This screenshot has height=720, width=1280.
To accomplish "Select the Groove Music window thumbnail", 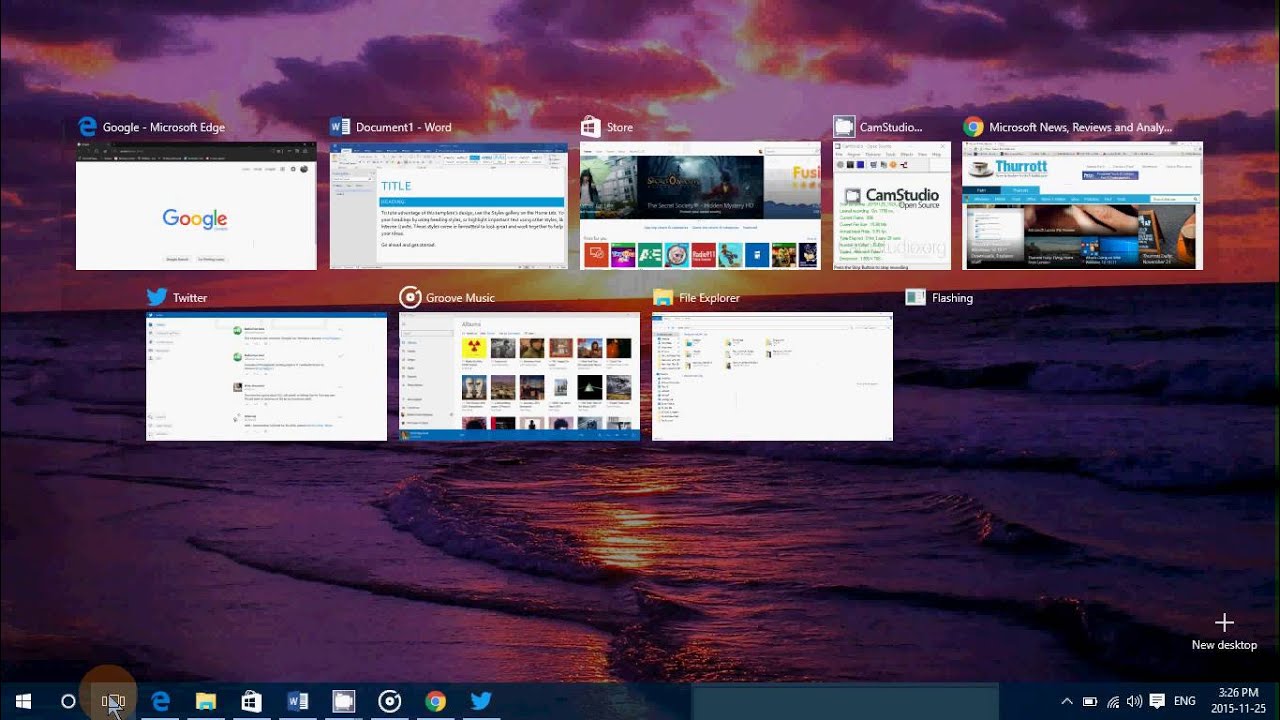I will point(519,377).
